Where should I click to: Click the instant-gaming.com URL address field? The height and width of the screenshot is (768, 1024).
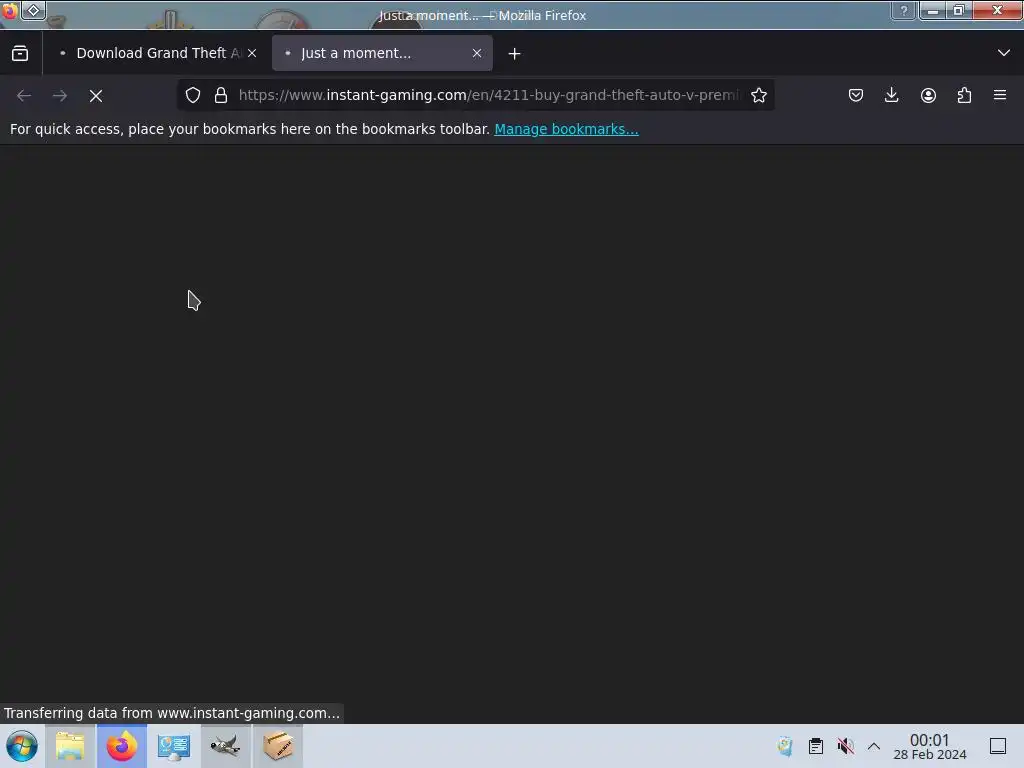pyautogui.click(x=490, y=95)
